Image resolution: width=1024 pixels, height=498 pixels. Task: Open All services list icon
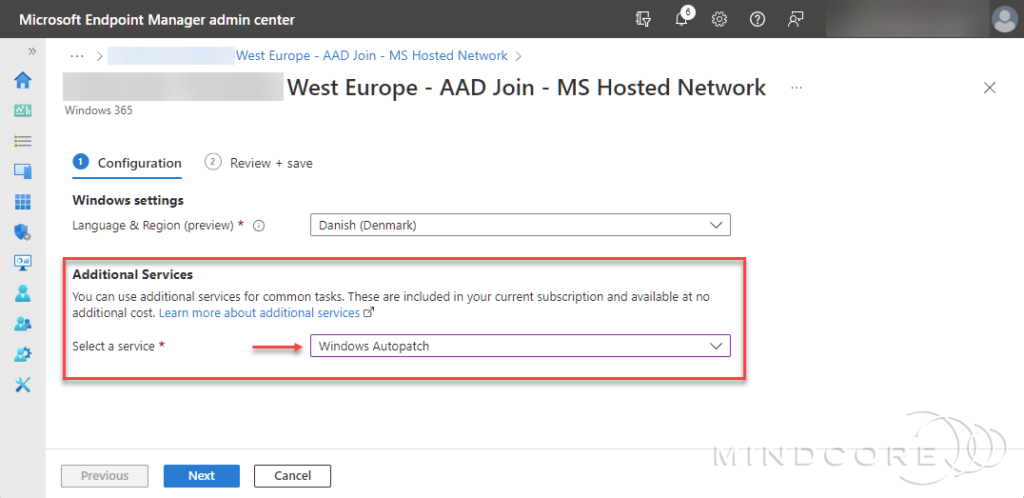tap(23, 141)
